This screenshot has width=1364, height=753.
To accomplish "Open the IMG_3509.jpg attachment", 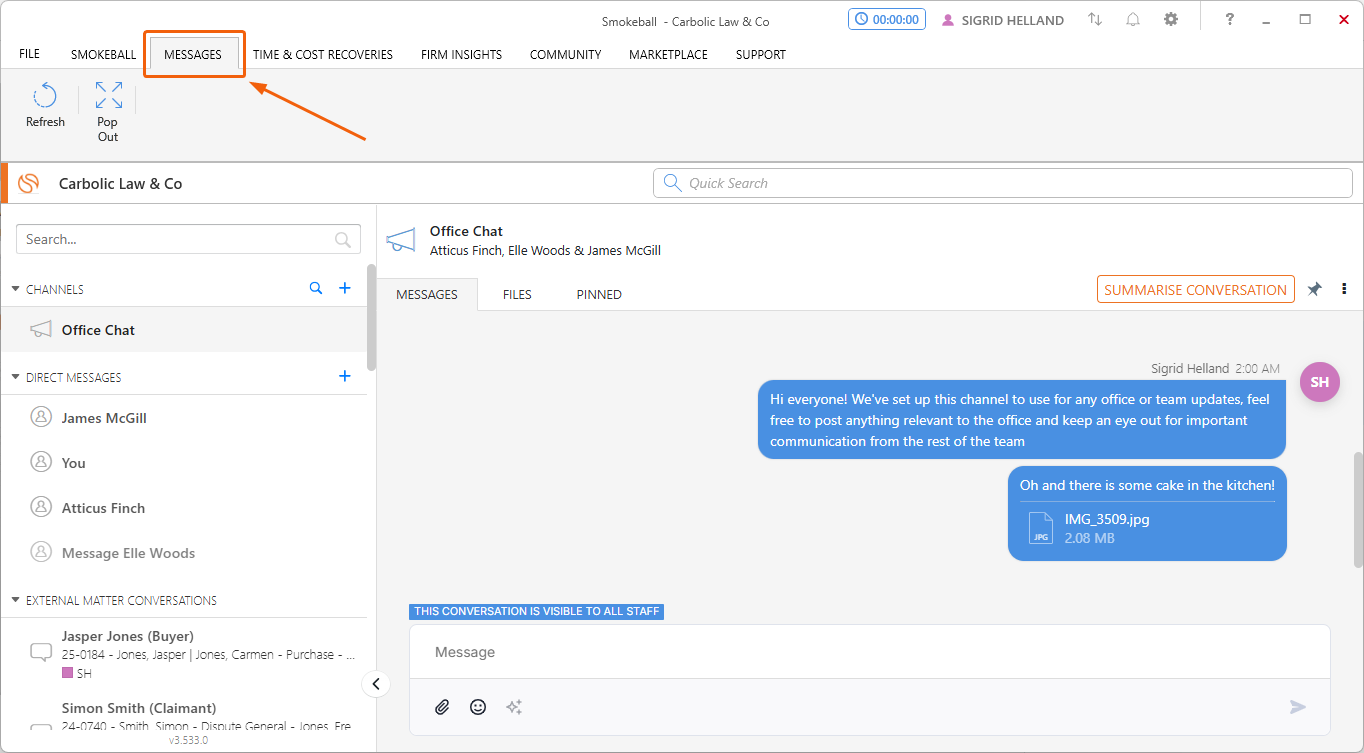I will pos(1089,528).
